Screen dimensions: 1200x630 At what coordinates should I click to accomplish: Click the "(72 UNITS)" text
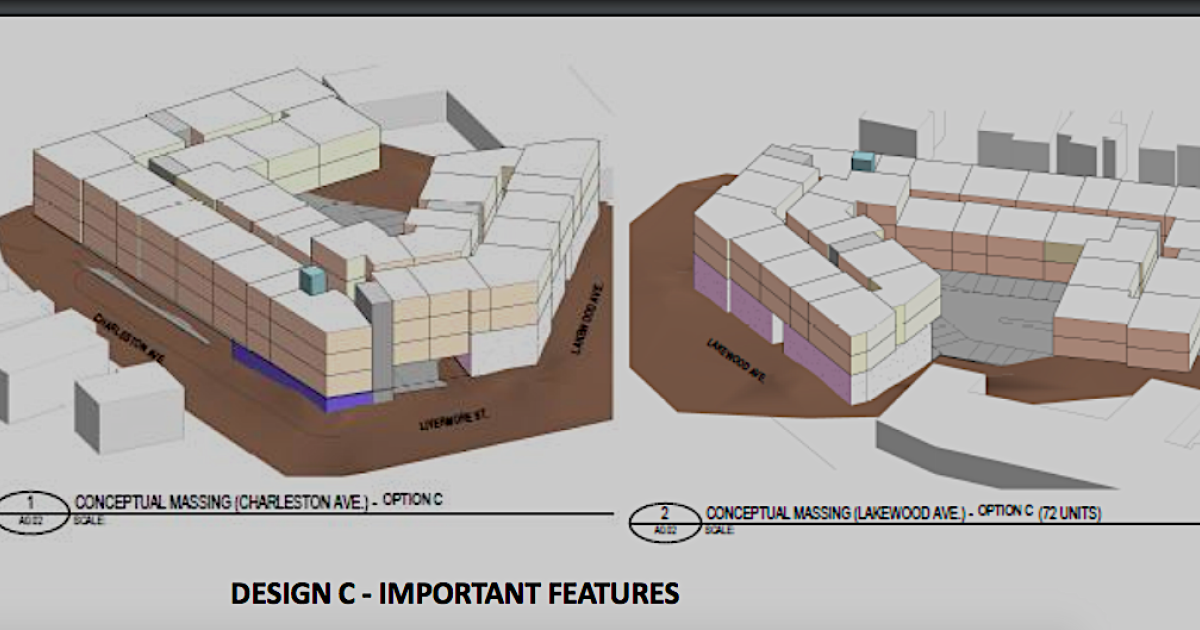(1069, 513)
